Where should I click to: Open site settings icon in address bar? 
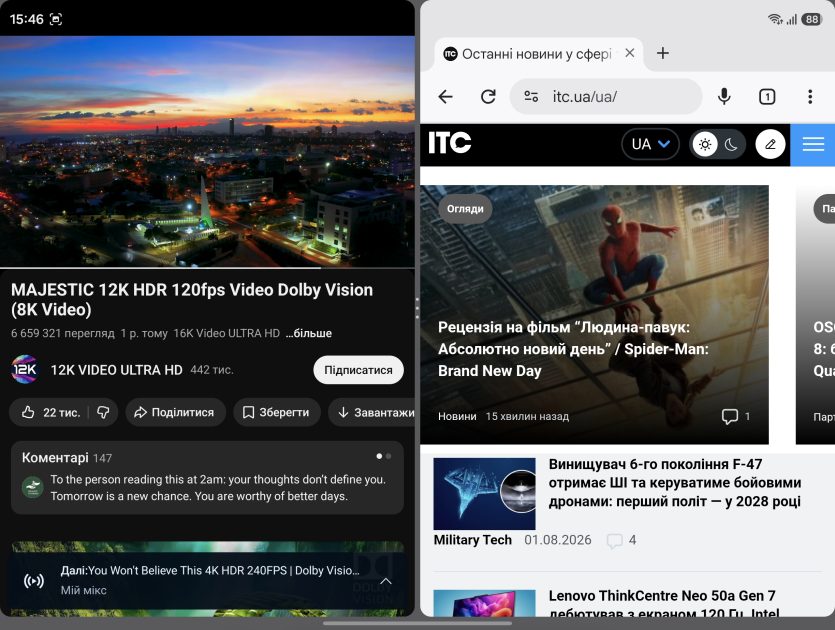click(x=531, y=96)
